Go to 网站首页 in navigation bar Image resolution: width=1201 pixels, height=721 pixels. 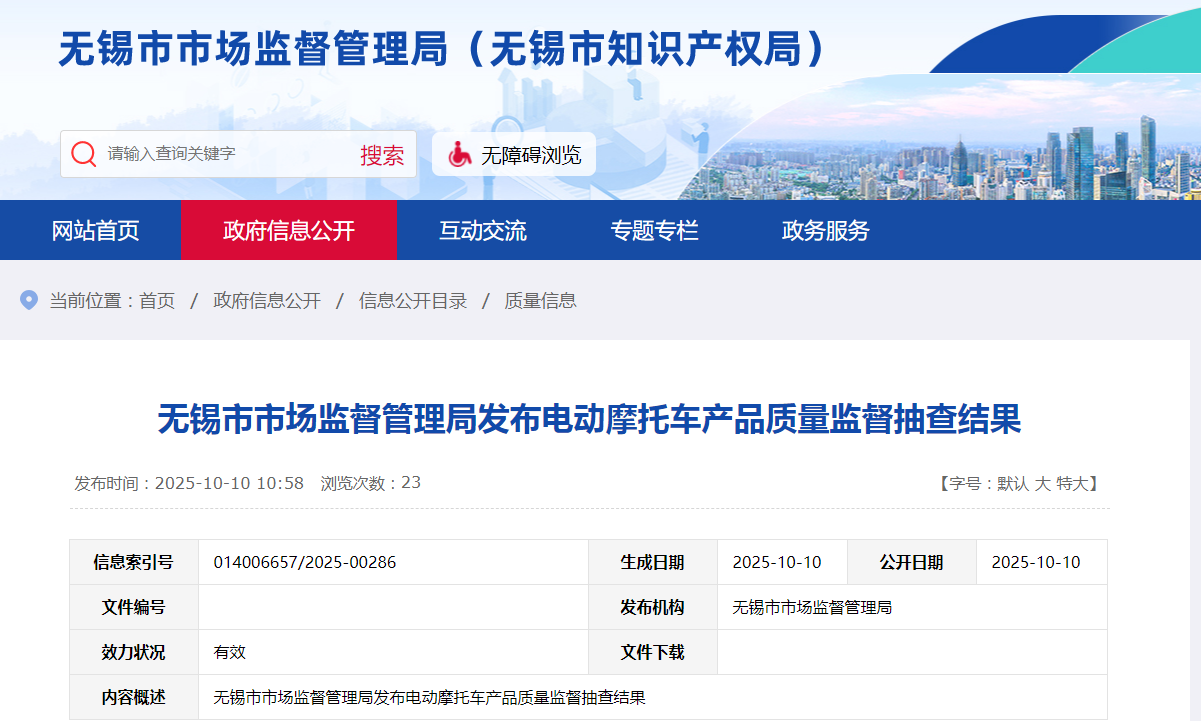[96, 231]
